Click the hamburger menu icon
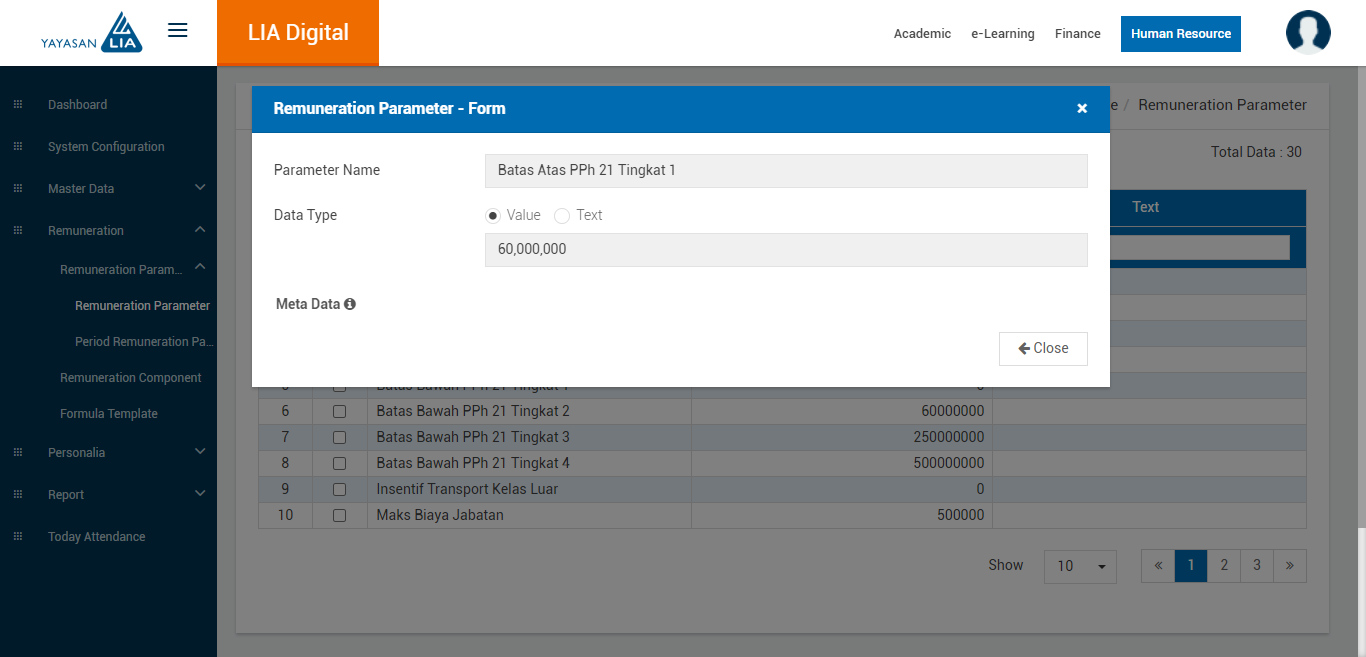This screenshot has height=657, width=1366. [178, 31]
